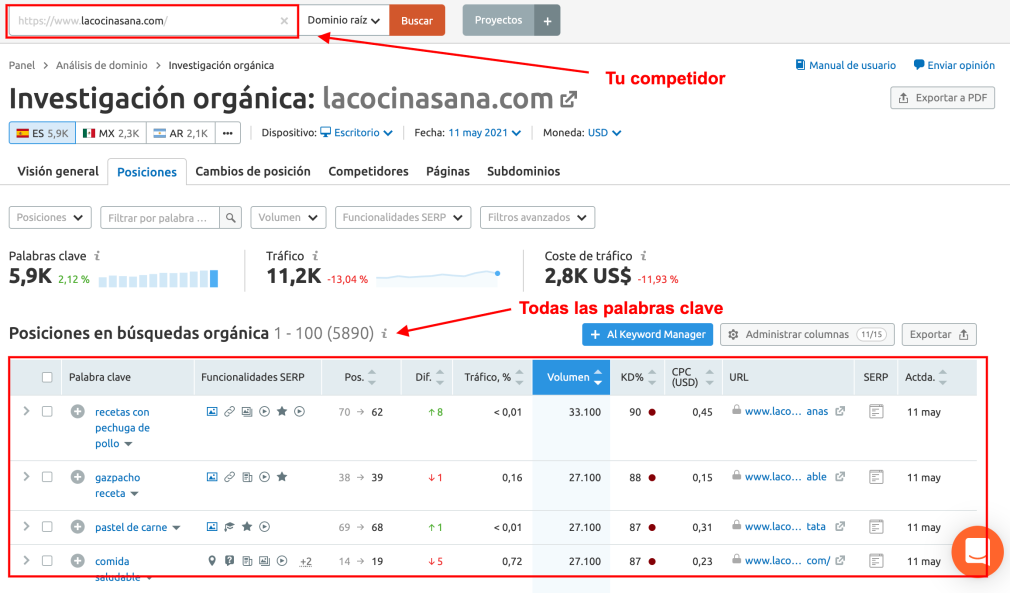
Task: Click info icon next to Palabras clave
Action: 97,256
